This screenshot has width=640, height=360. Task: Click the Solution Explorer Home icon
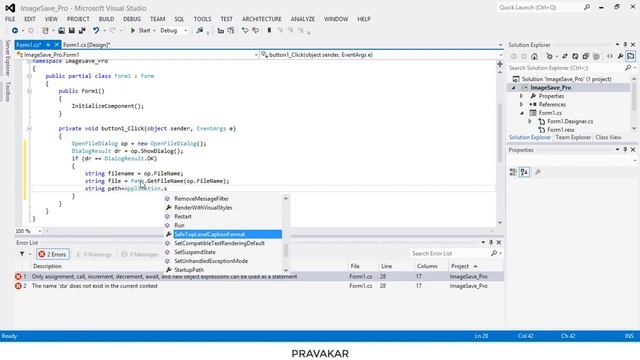click(534, 57)
